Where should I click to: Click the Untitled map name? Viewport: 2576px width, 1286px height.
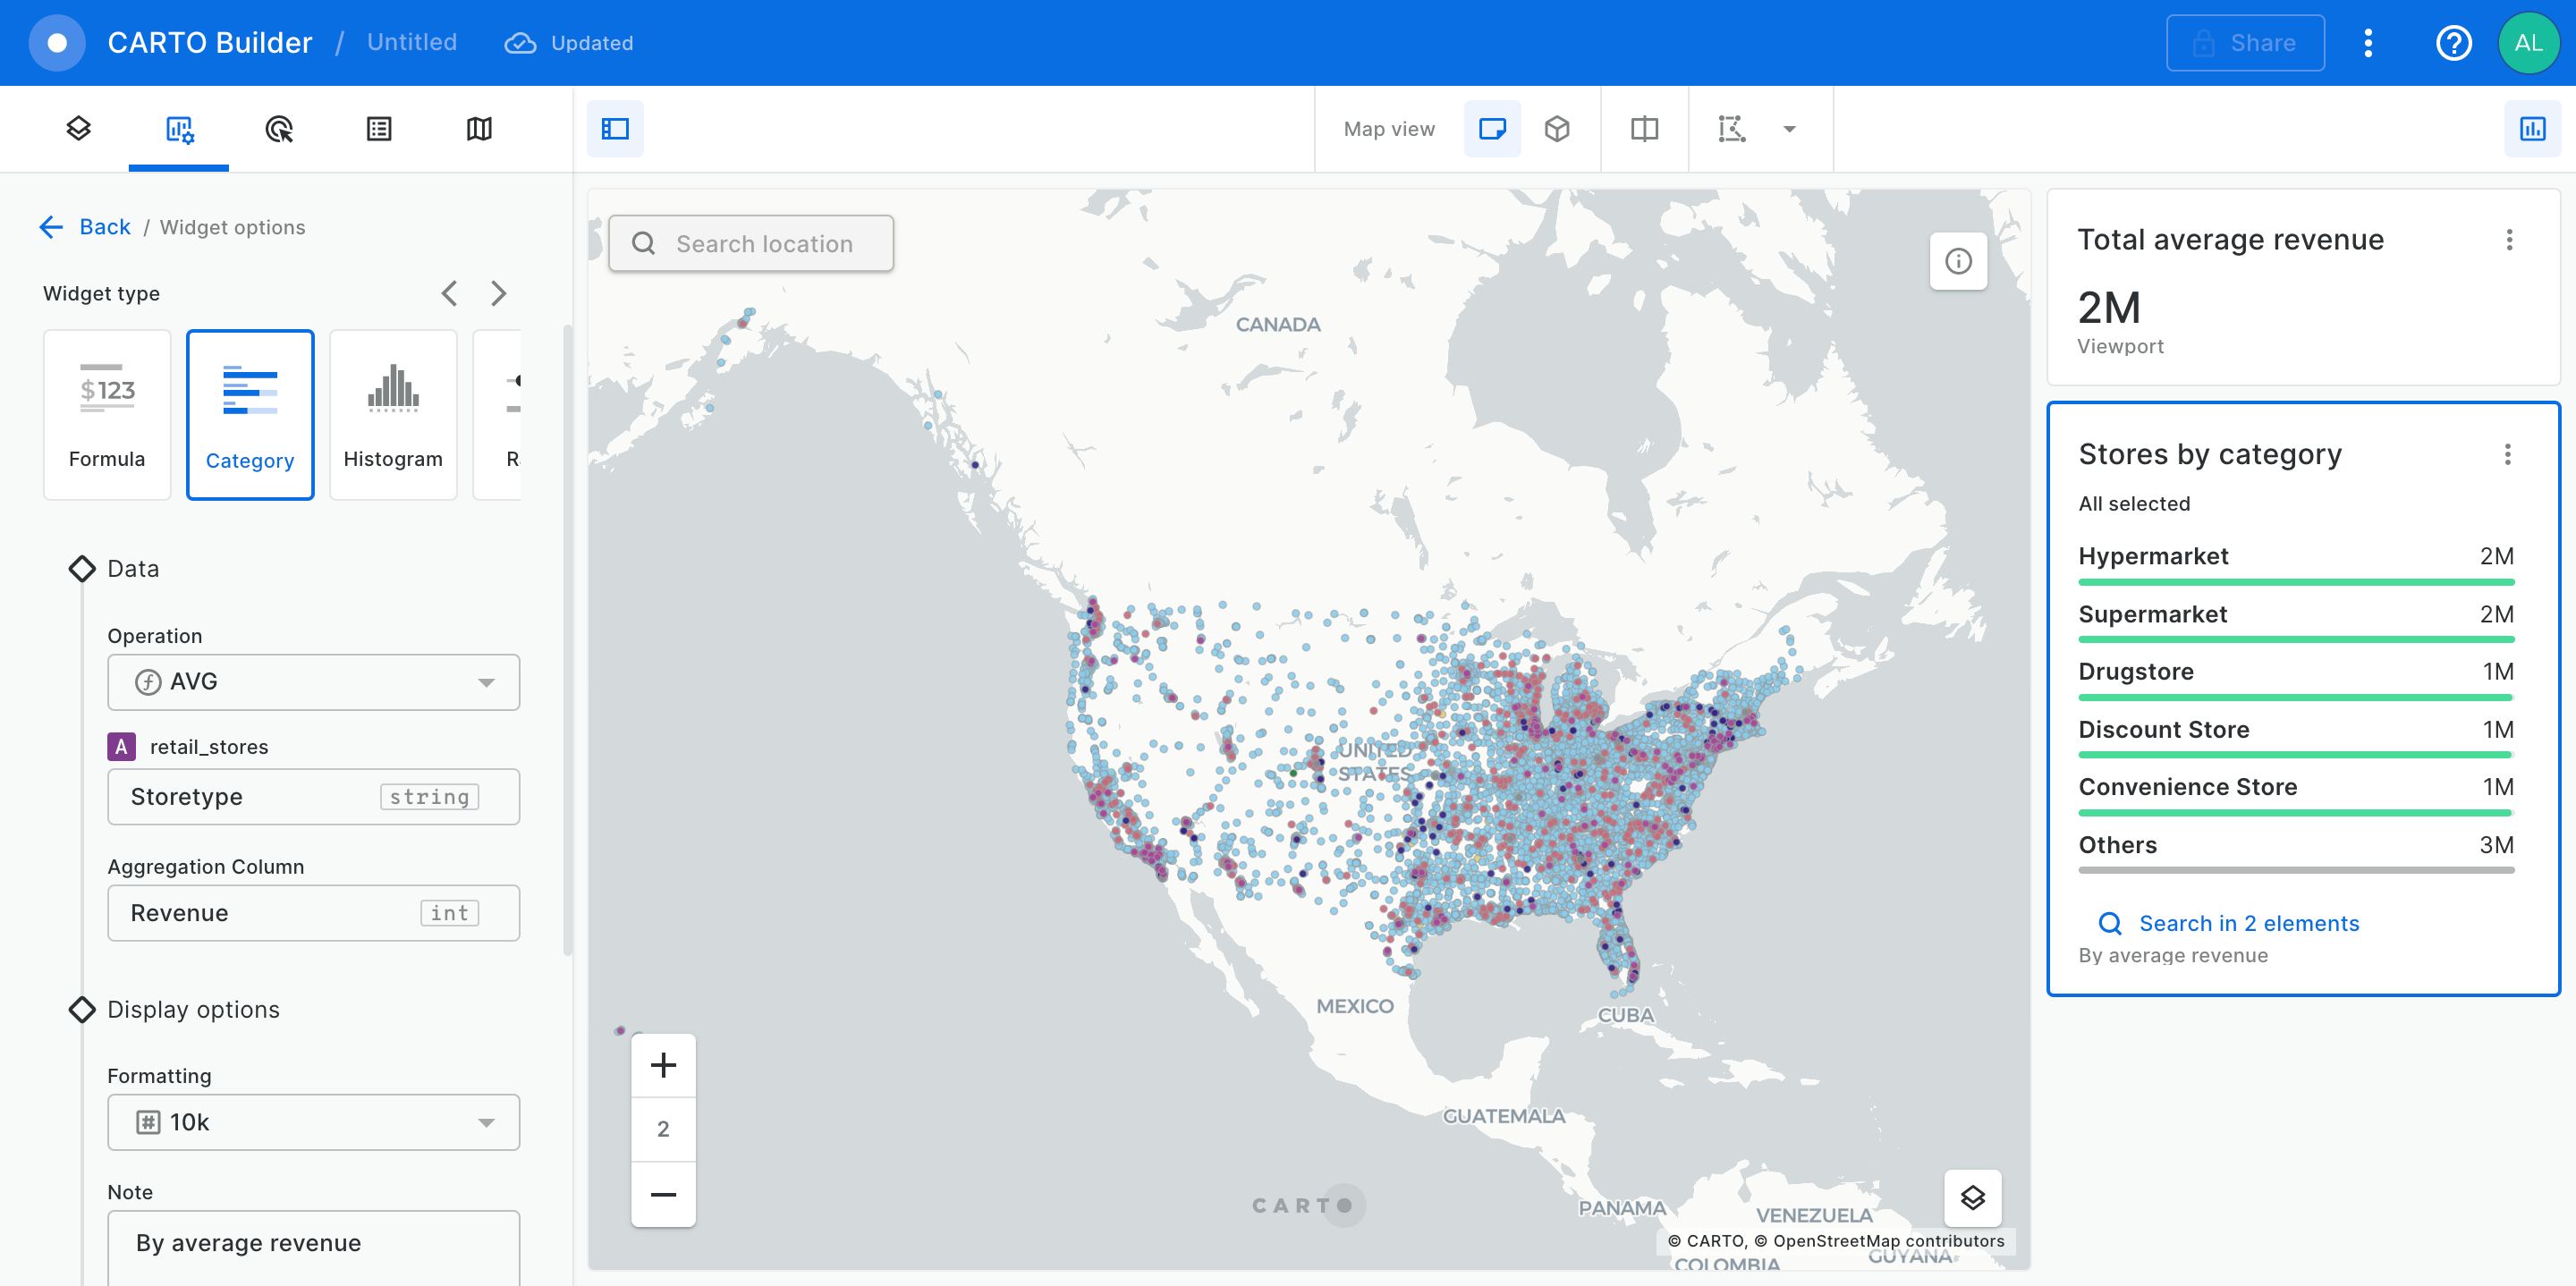pyautogui.click(x=412, y=42)
